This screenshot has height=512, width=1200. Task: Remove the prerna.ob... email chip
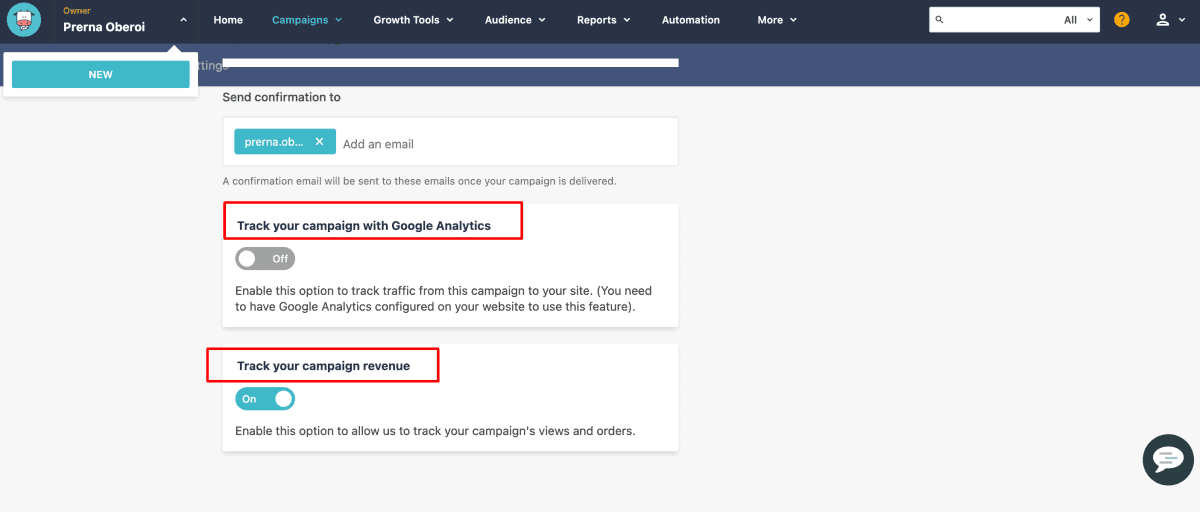pyautogui.click(x=319, y=142)
